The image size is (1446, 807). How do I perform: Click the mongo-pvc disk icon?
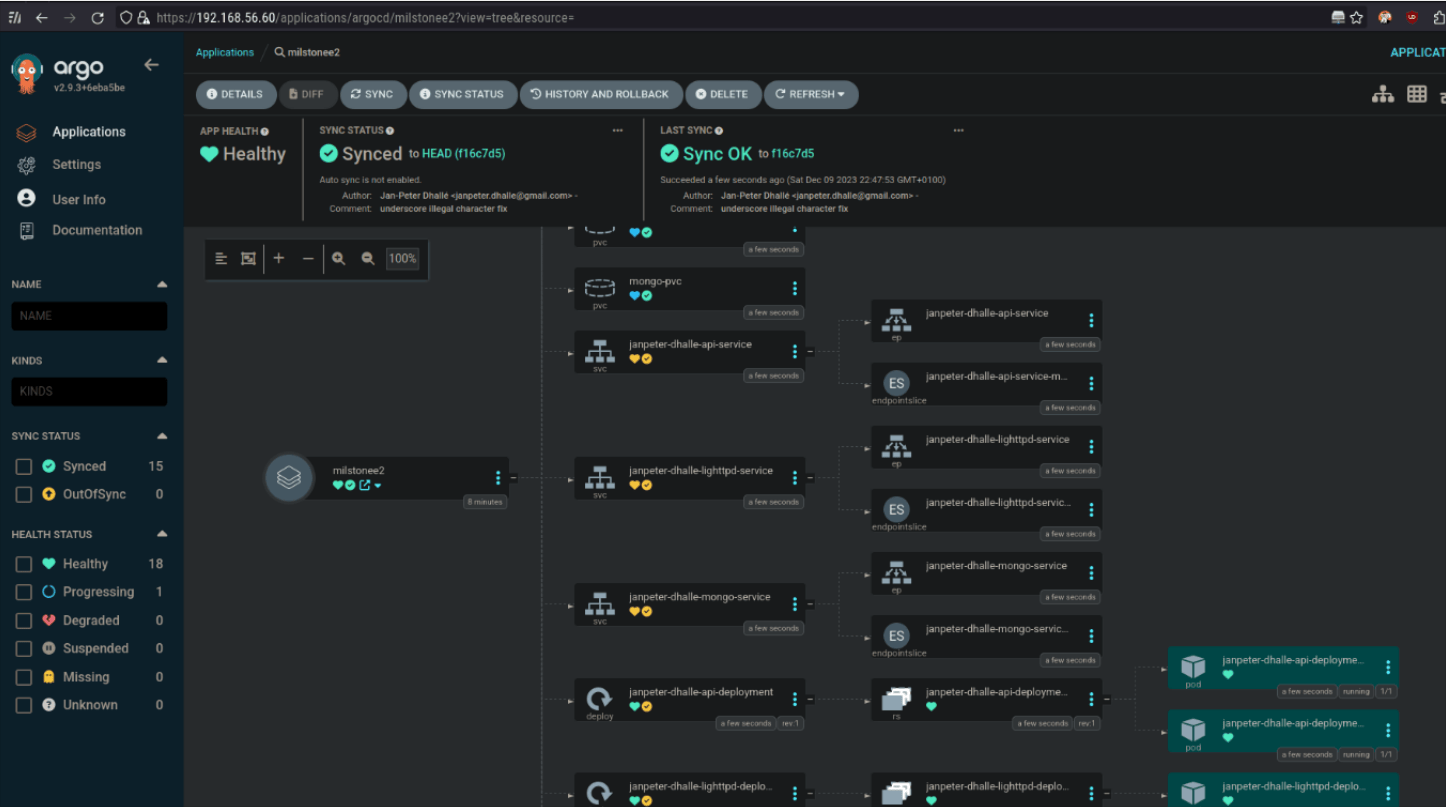point(599,288)
